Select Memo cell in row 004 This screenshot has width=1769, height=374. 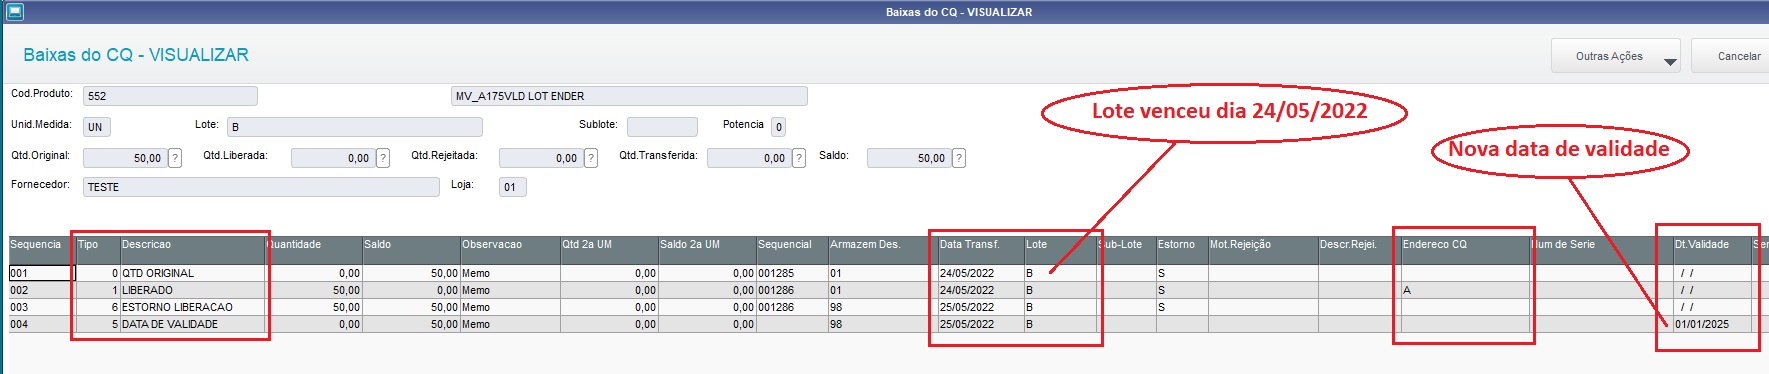(509, 324)
